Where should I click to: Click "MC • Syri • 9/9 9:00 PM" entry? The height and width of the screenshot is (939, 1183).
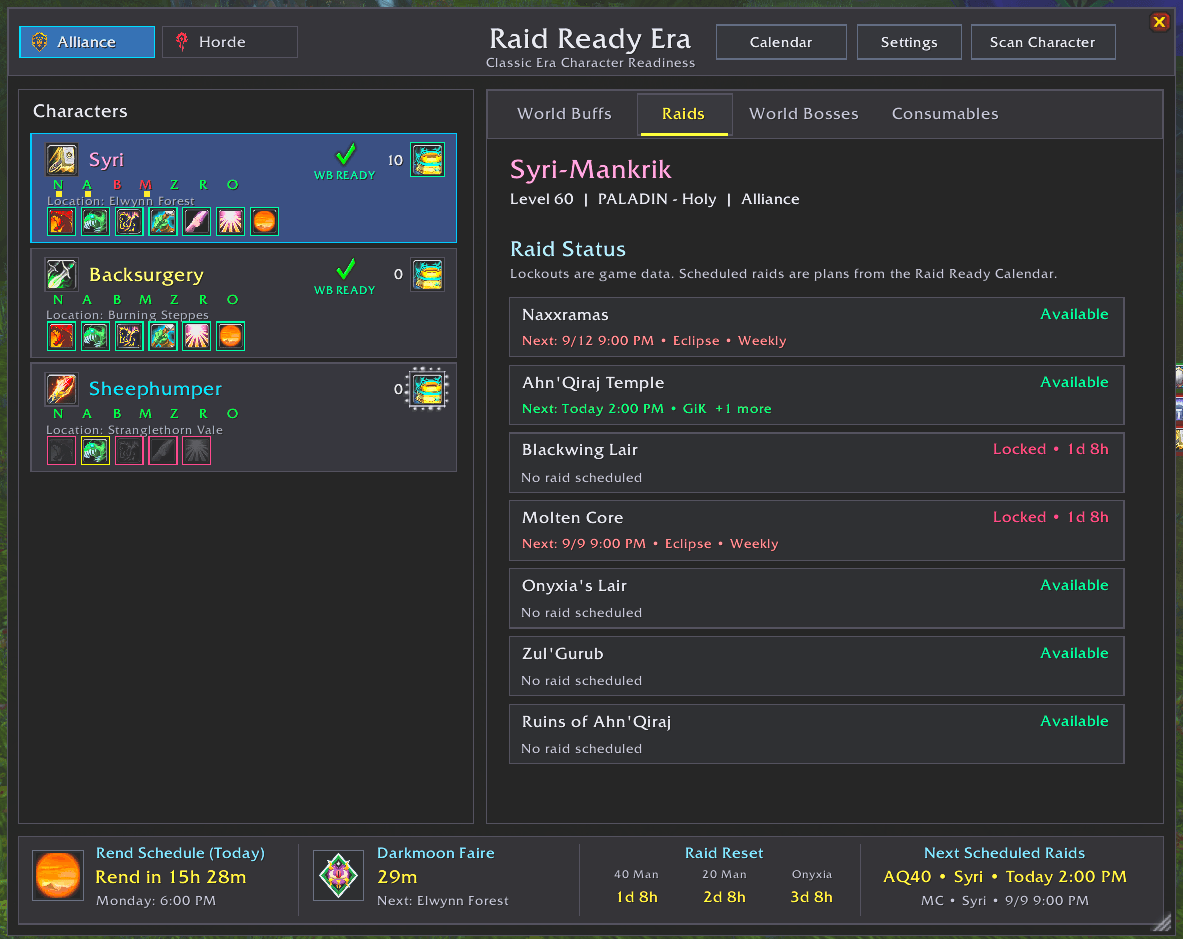point(1005,901)
